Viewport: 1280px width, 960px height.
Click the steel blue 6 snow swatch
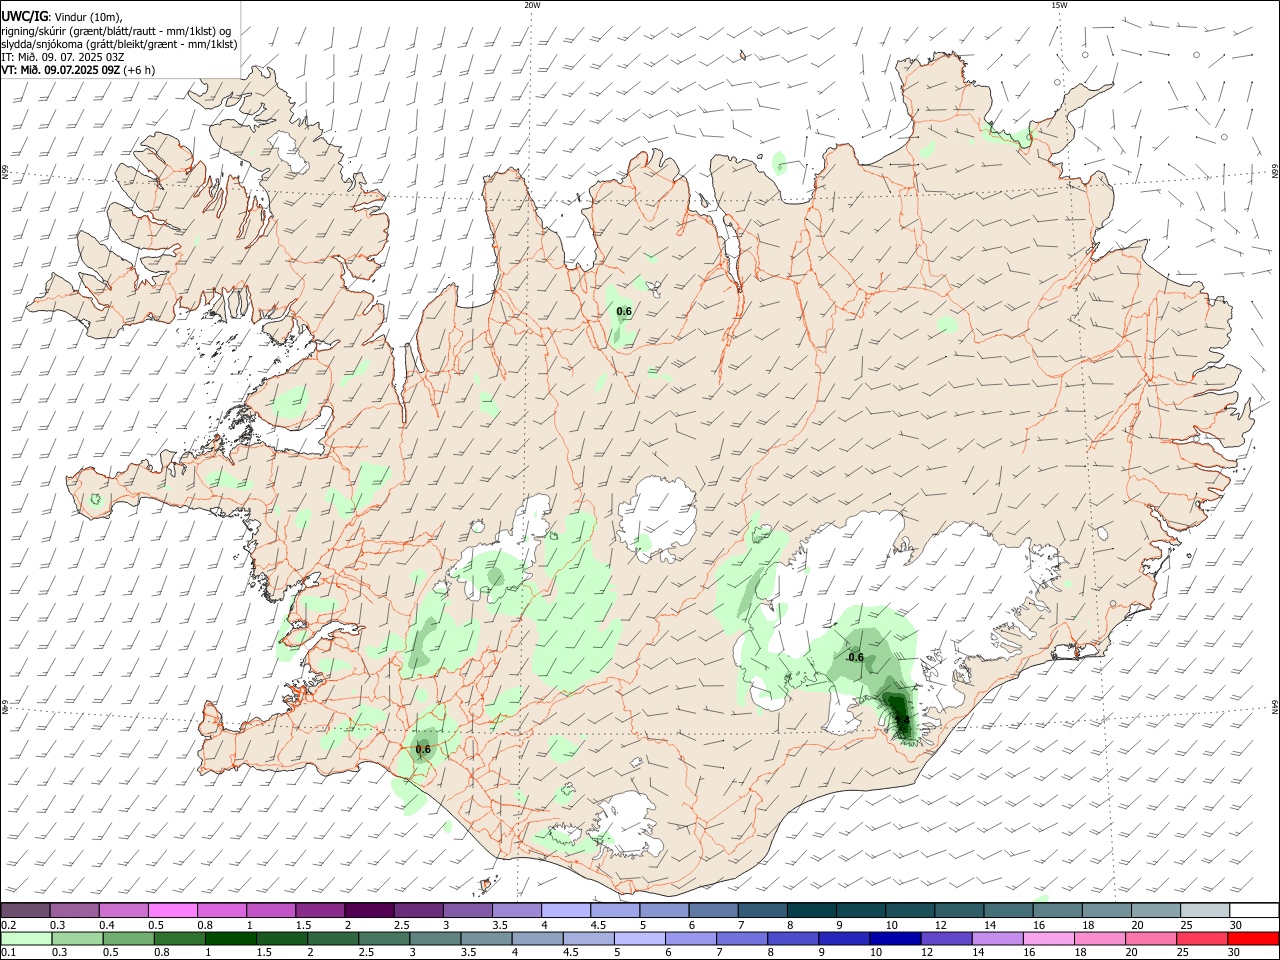coord(714,911)
